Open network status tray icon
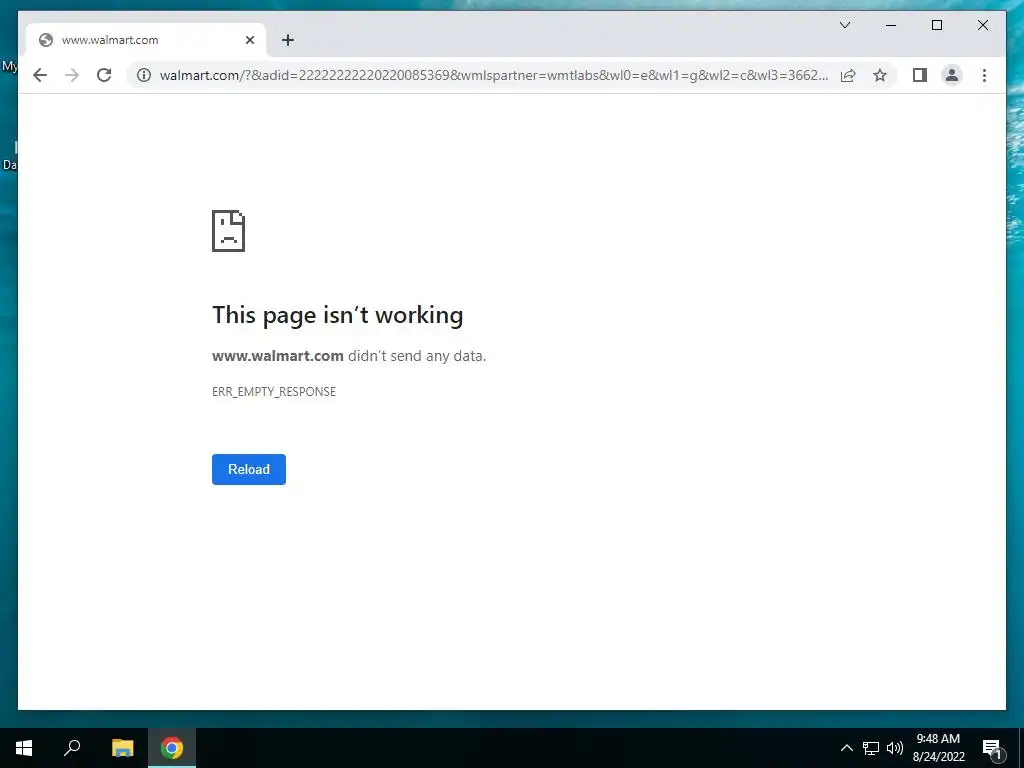The image size is (1024, 768). coord(871,748)
